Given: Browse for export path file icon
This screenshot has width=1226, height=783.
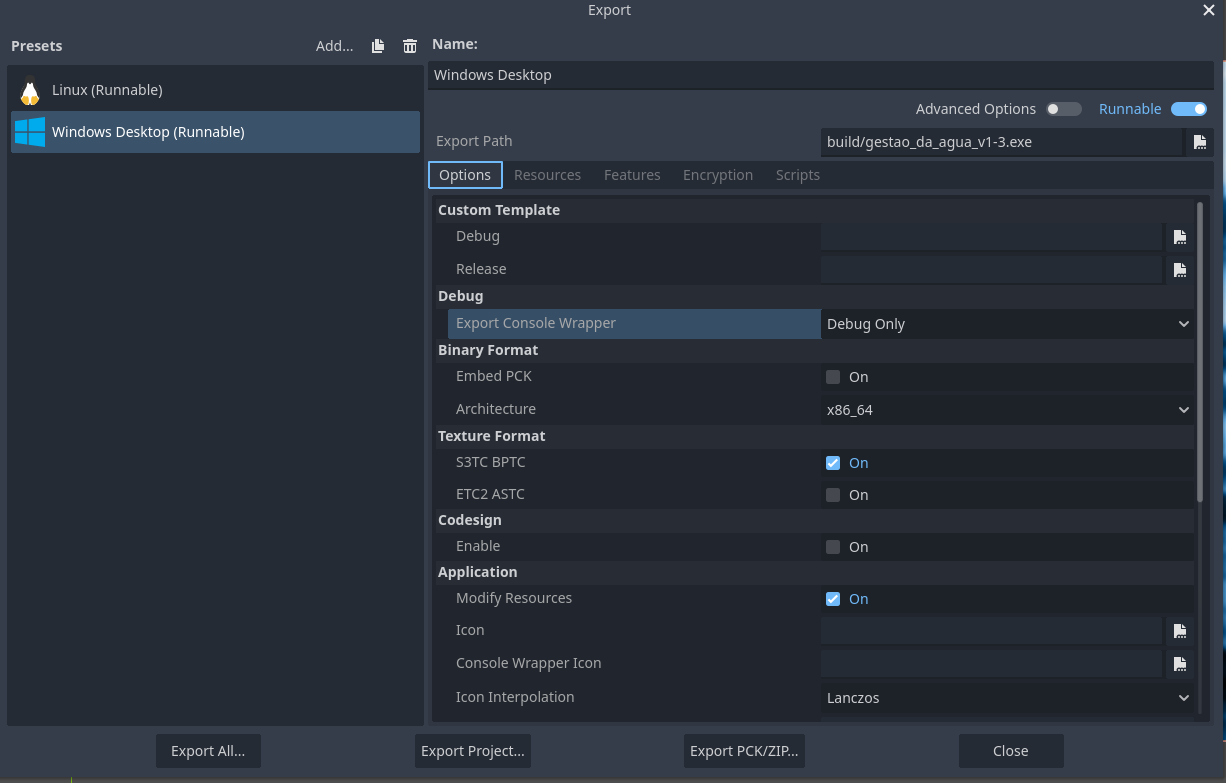Looking at the screenshot, I should pos(1199,142).
